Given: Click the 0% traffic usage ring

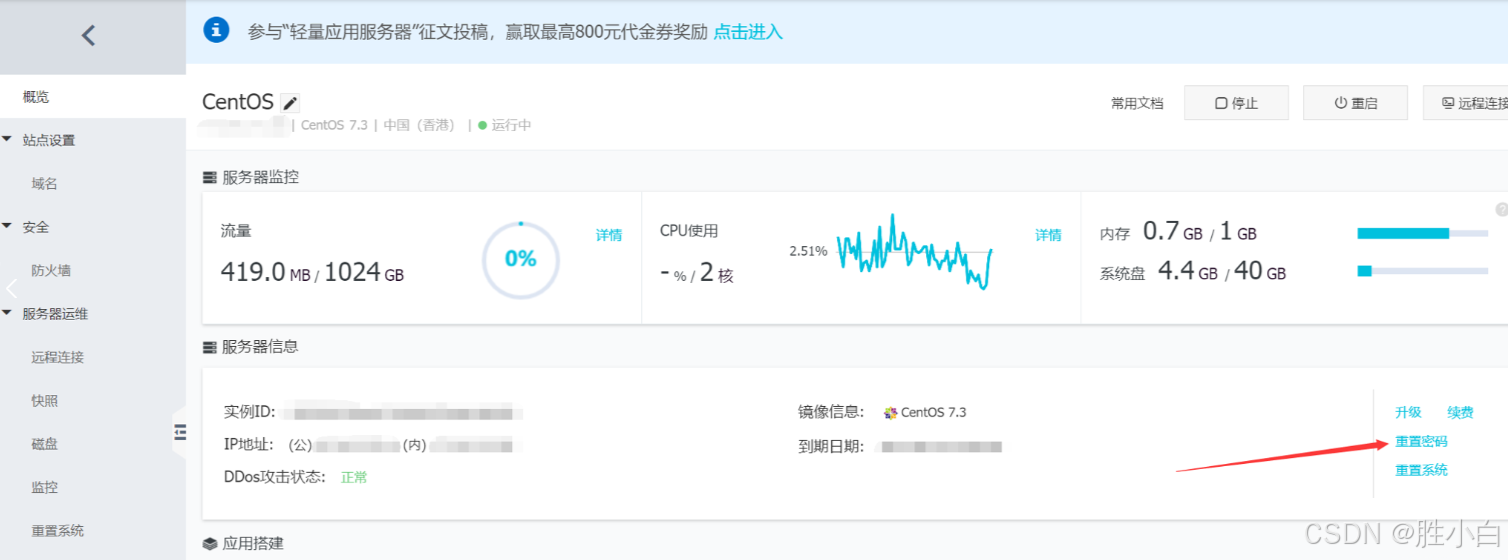Looking at the screenshot, I should point(520,259).
